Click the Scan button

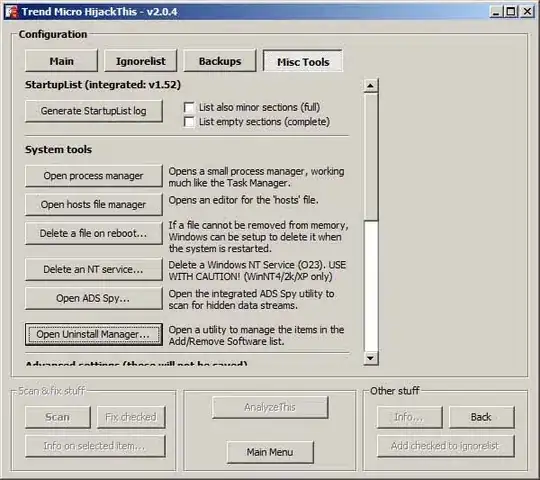point(58,417)
